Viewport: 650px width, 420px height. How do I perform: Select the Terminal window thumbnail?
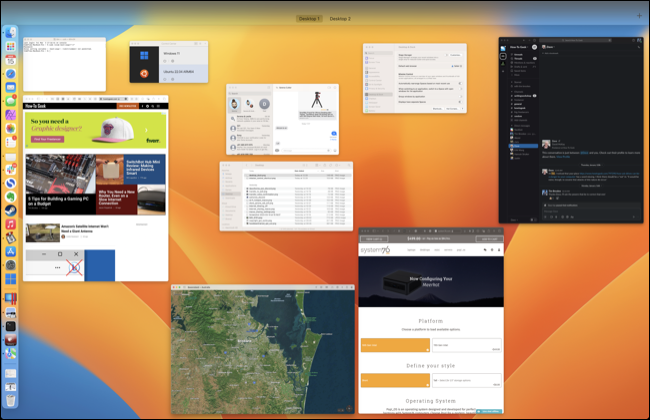(x=64, y=64)
